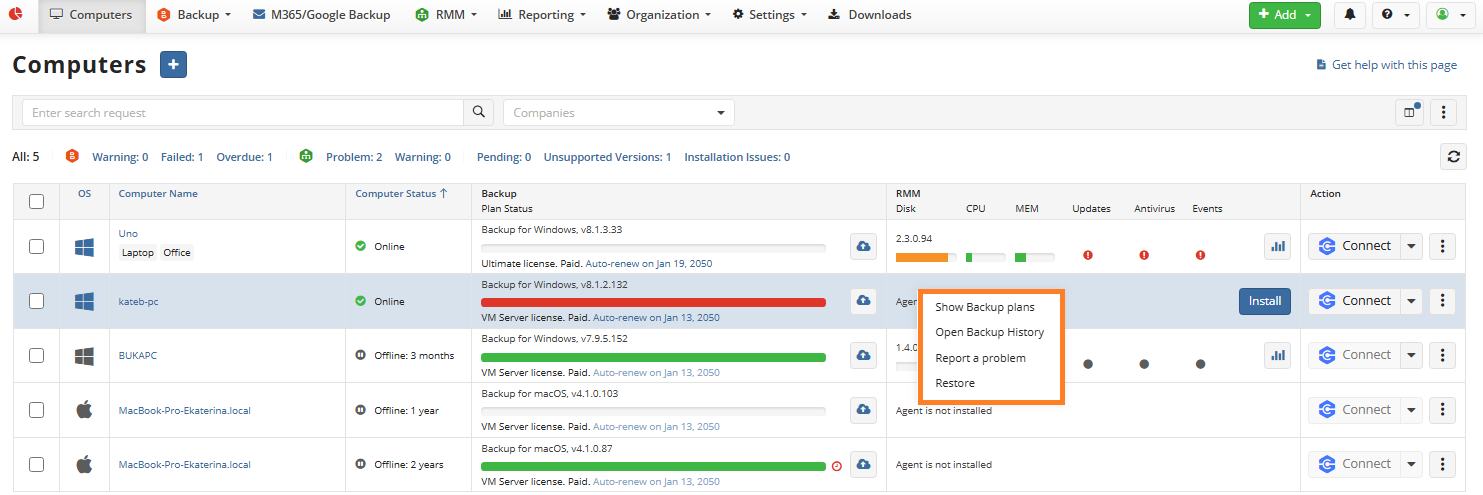Open the user account menu

pyautogui.click(x=1449, y=15)
